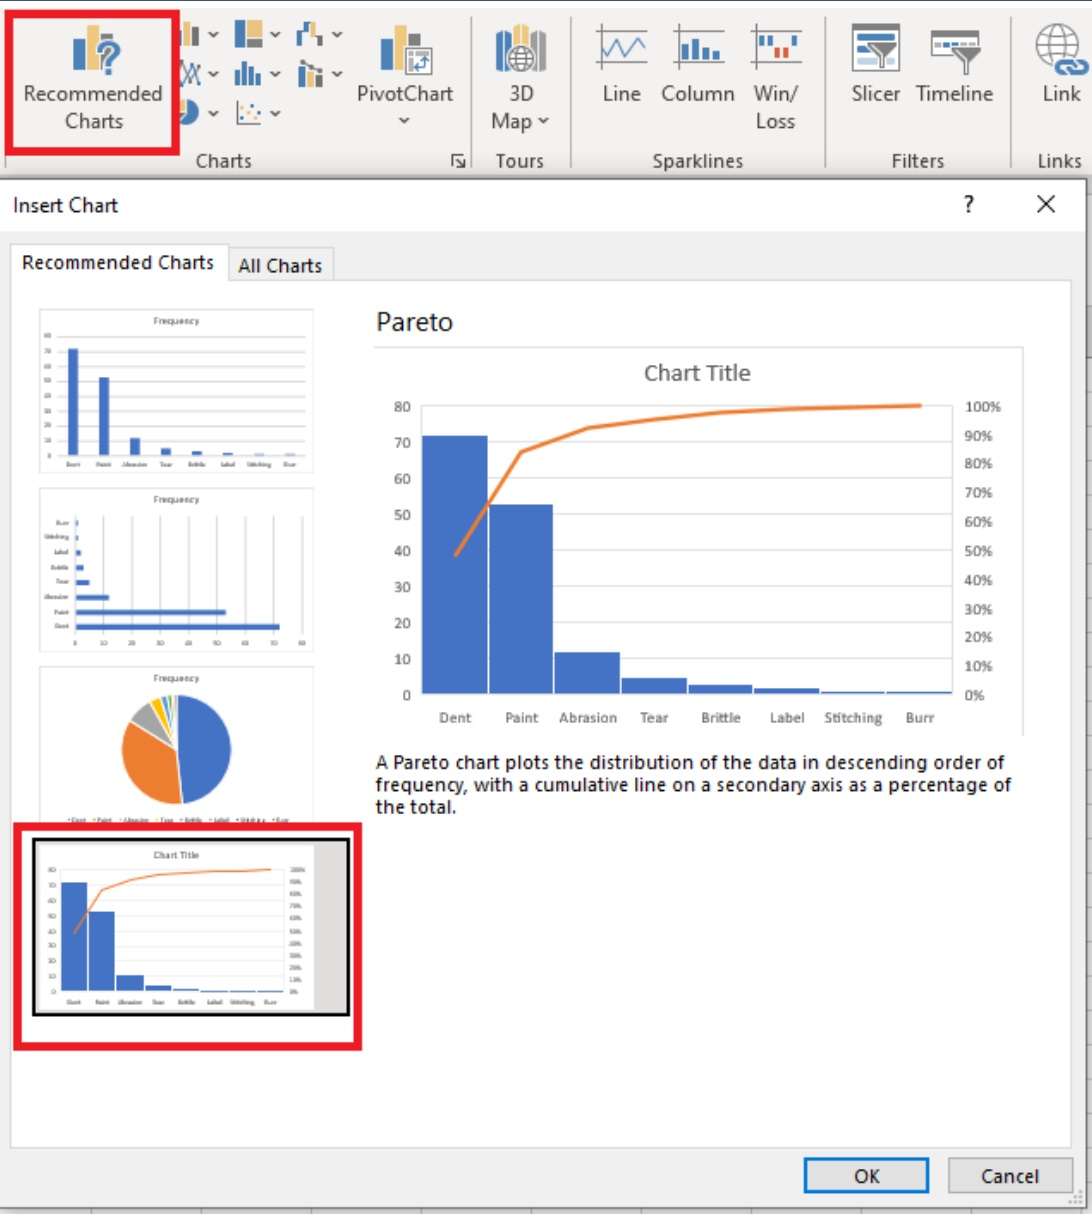
Task: Cancel the Insert Chart dialog
Action: coord(1009,1176)
